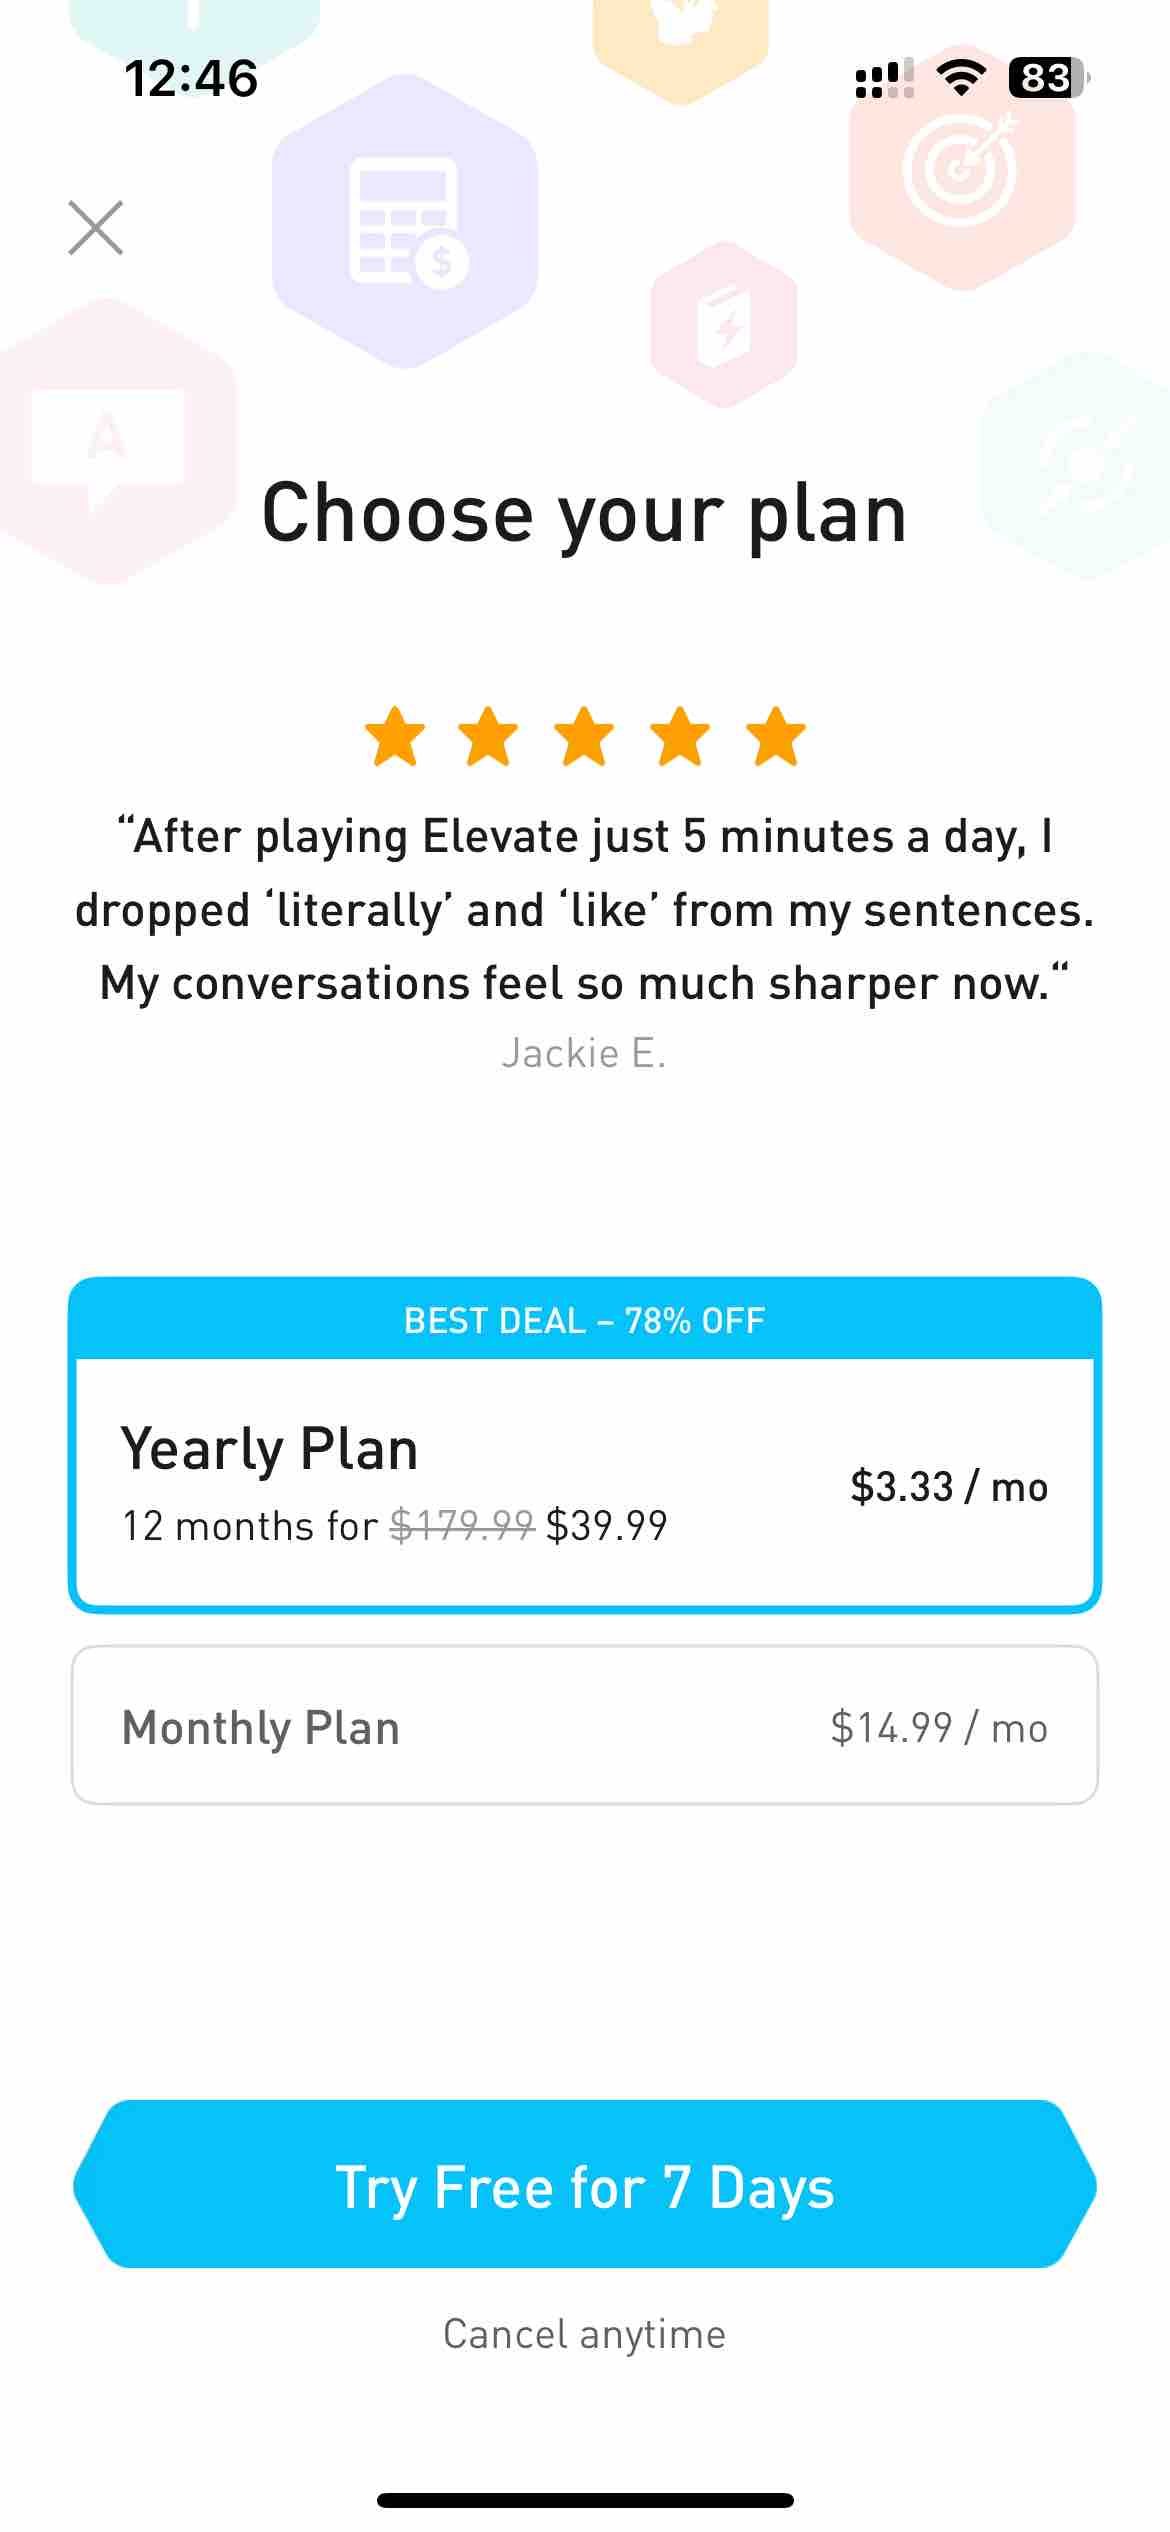Start the 7-day free trial
Screen dimensions: 1170x2532
585,2185
